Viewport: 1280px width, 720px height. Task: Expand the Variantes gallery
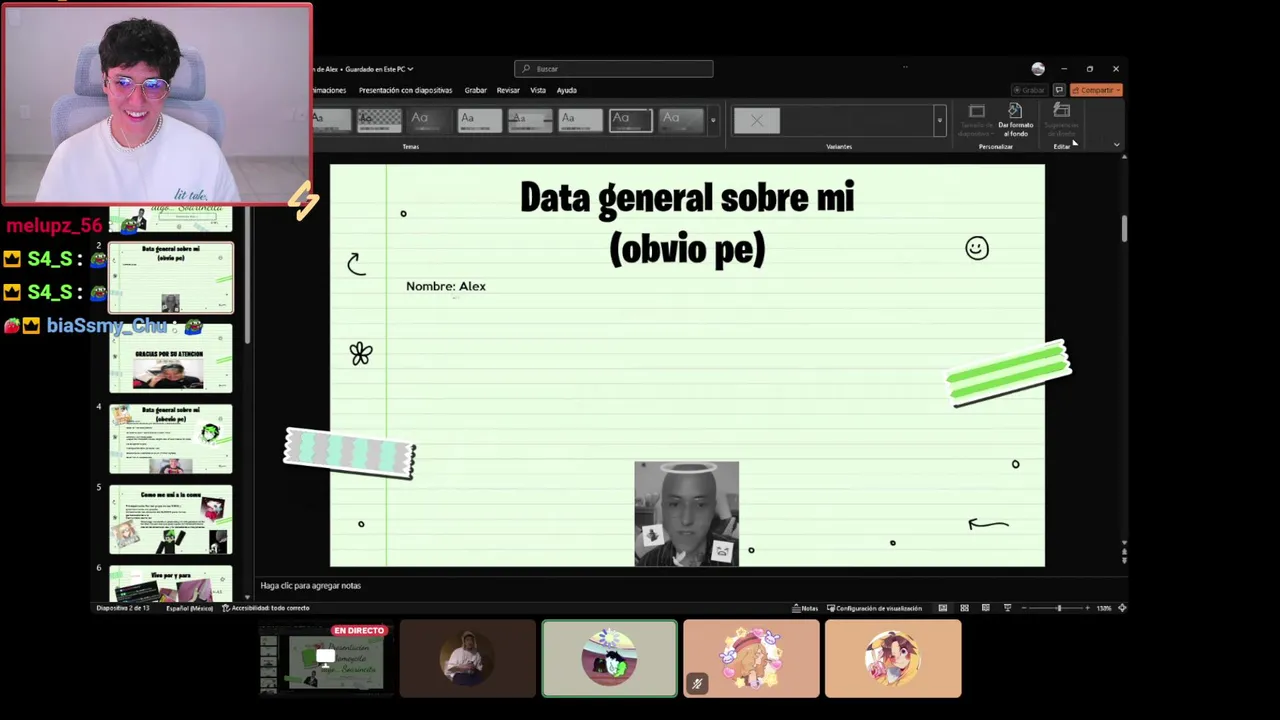tap(939, 120)
